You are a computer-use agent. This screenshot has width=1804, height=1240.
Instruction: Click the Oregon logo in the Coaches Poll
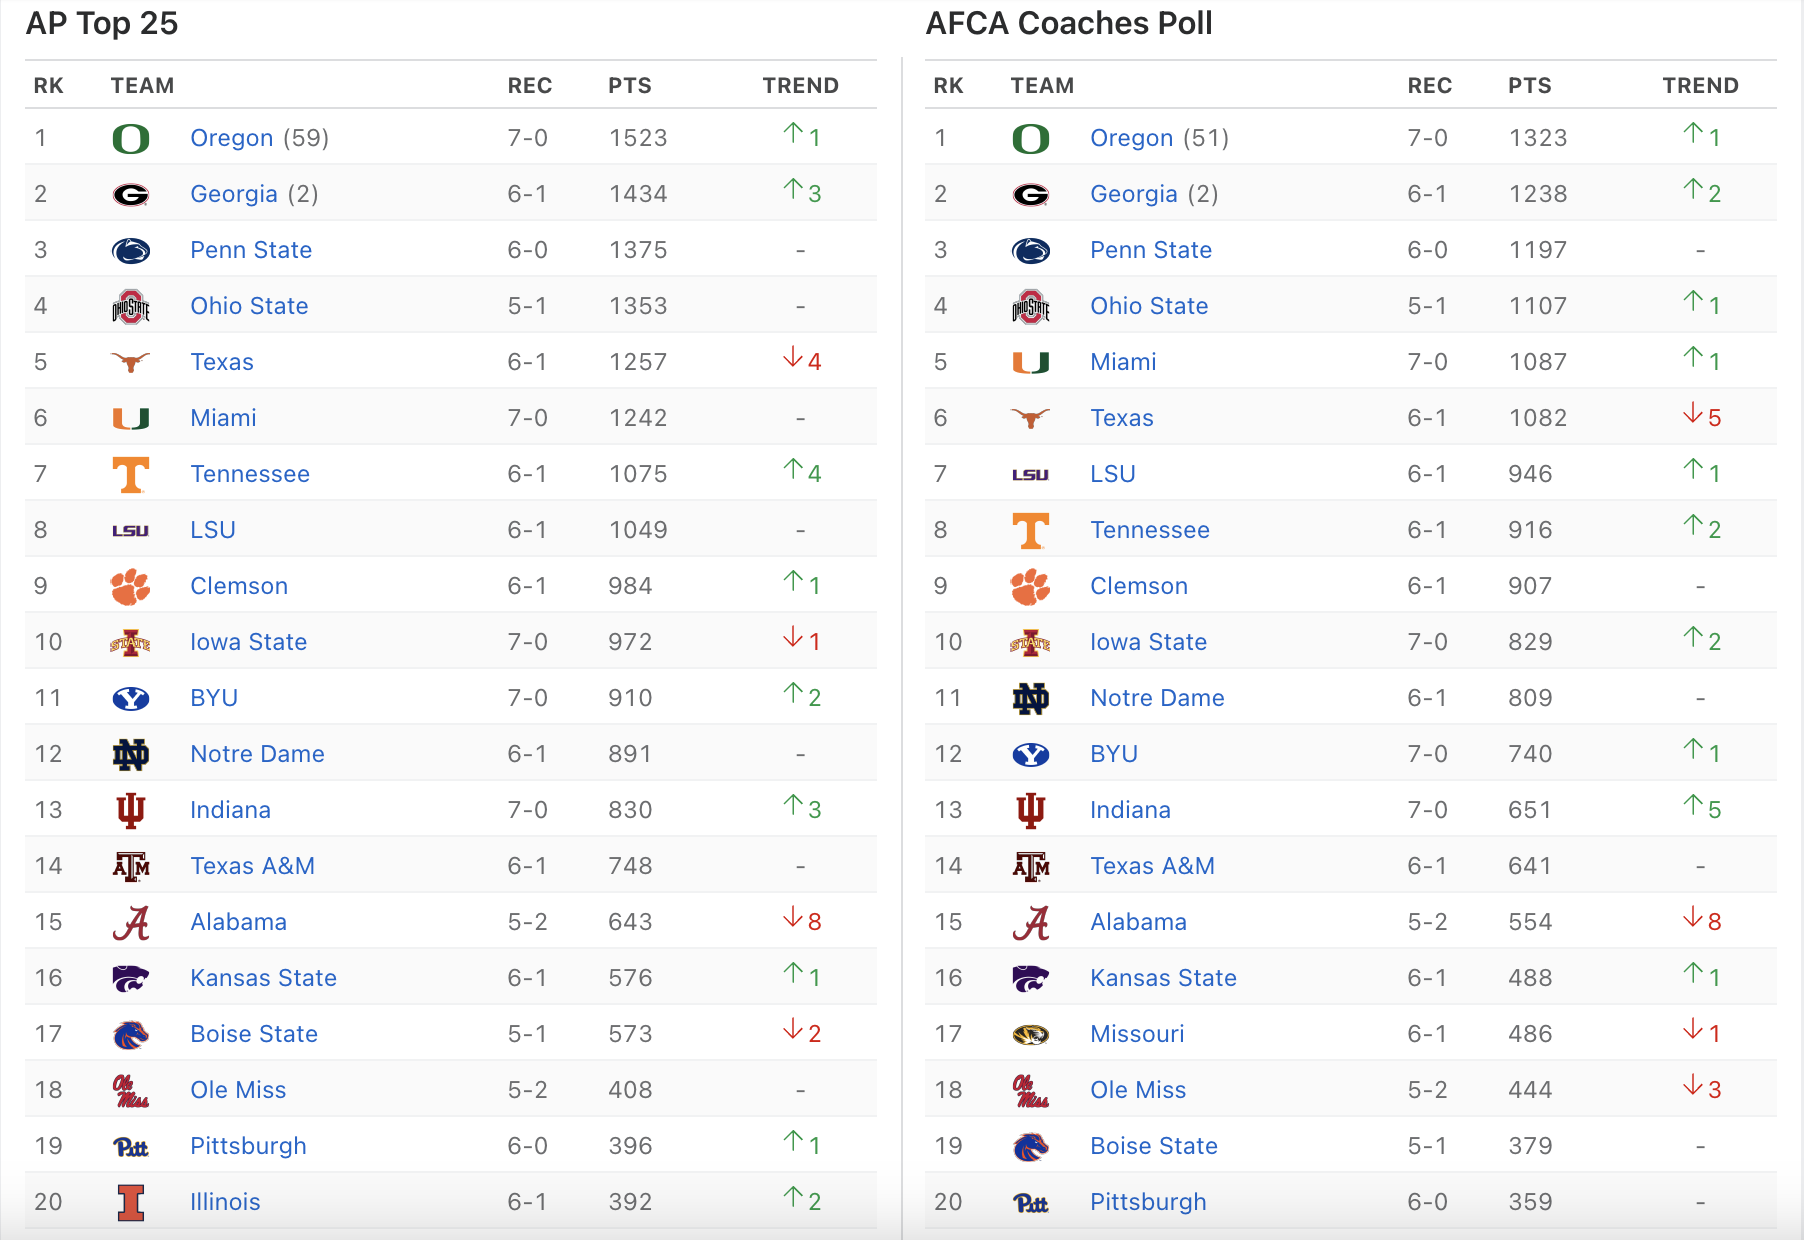[x=1031, y=138]
